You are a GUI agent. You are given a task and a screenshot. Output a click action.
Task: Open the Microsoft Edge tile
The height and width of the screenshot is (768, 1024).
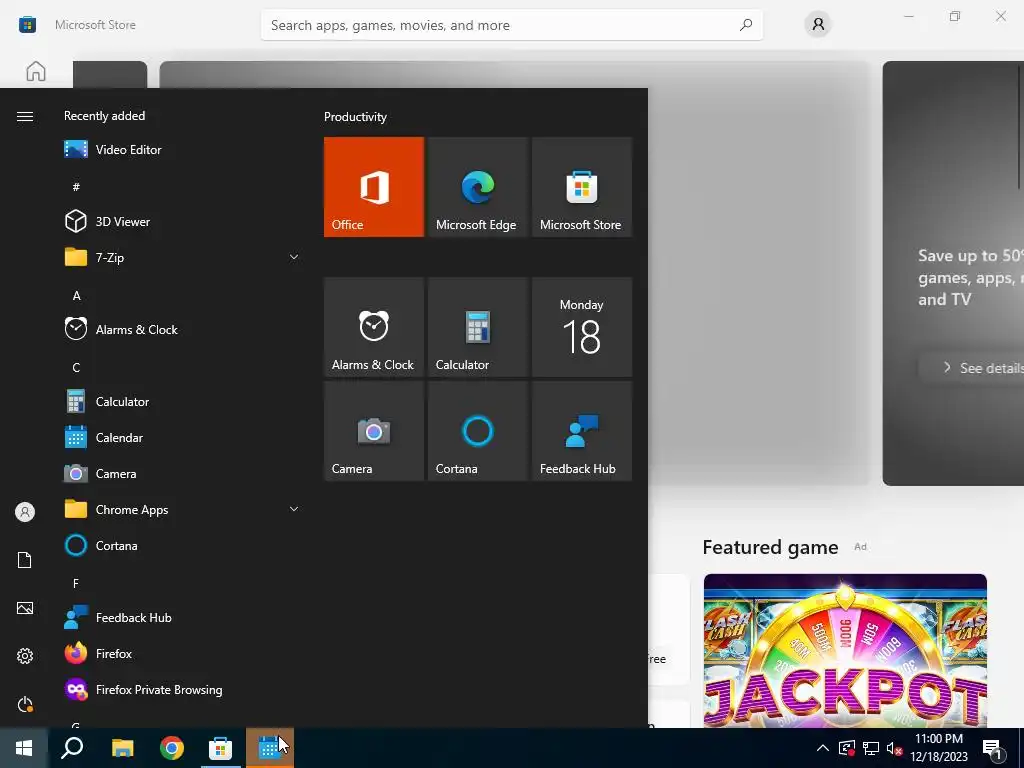click(x=477, y=187)
